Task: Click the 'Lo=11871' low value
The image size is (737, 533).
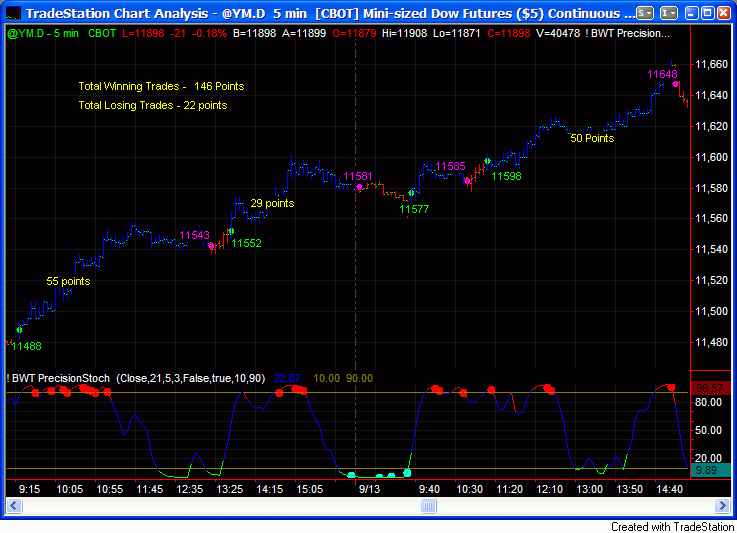Action: pyautogui.click(x=457, y=33)
